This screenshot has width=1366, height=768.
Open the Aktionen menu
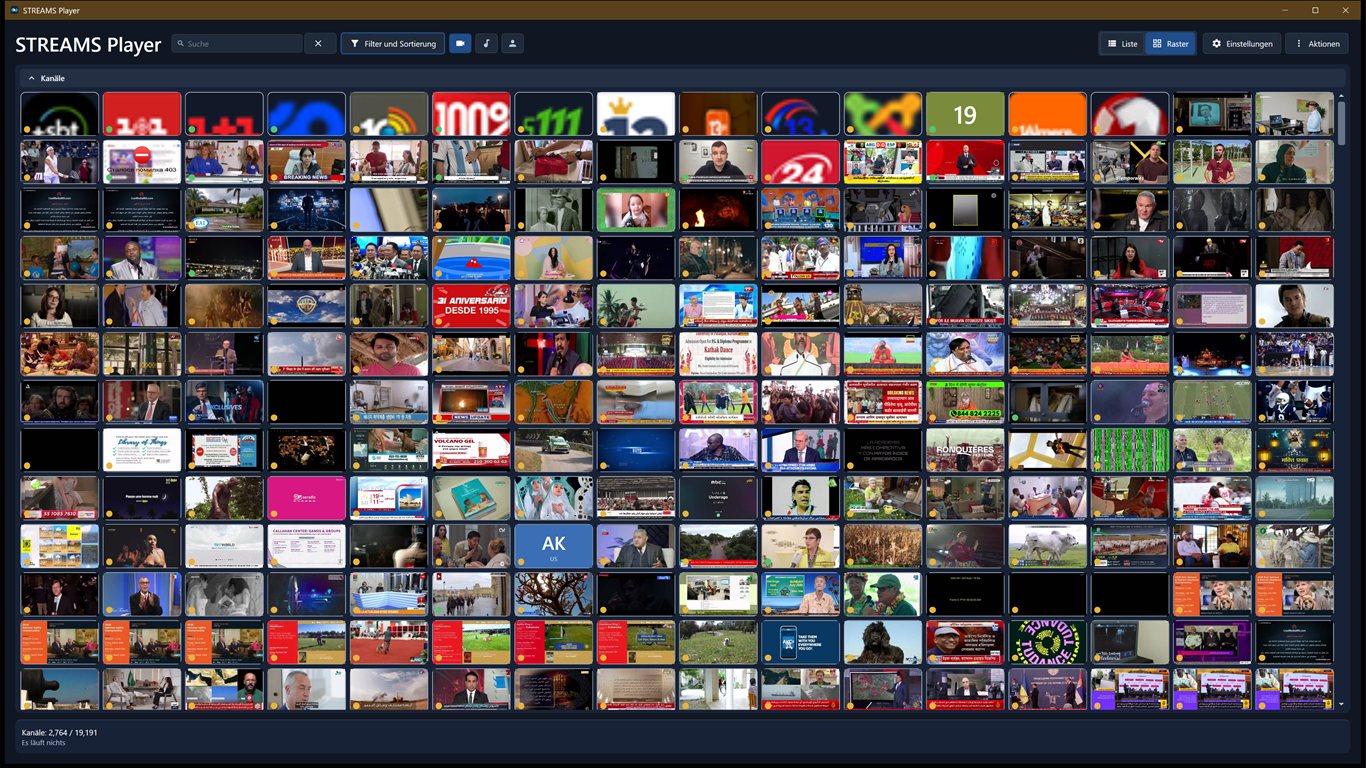click(x=1317, y=44)
